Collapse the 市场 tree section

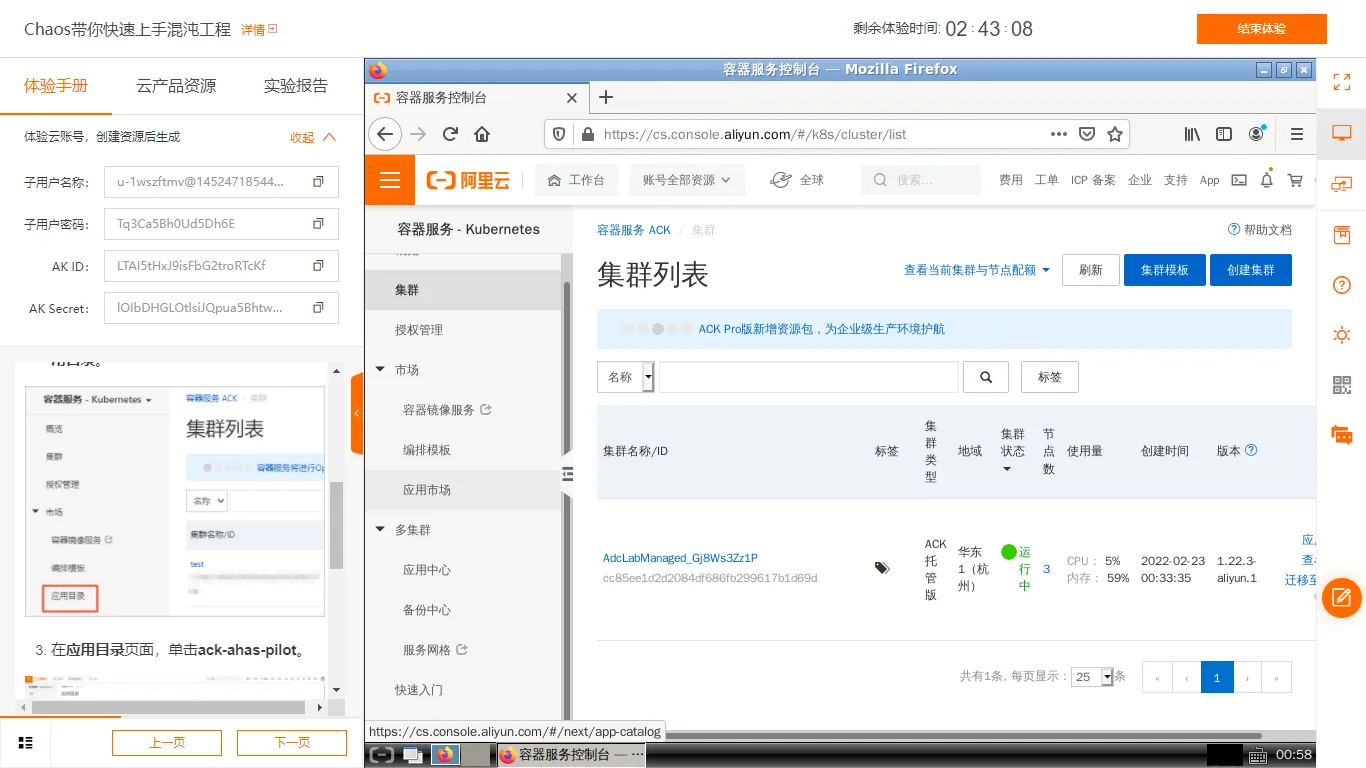point(380,370)
